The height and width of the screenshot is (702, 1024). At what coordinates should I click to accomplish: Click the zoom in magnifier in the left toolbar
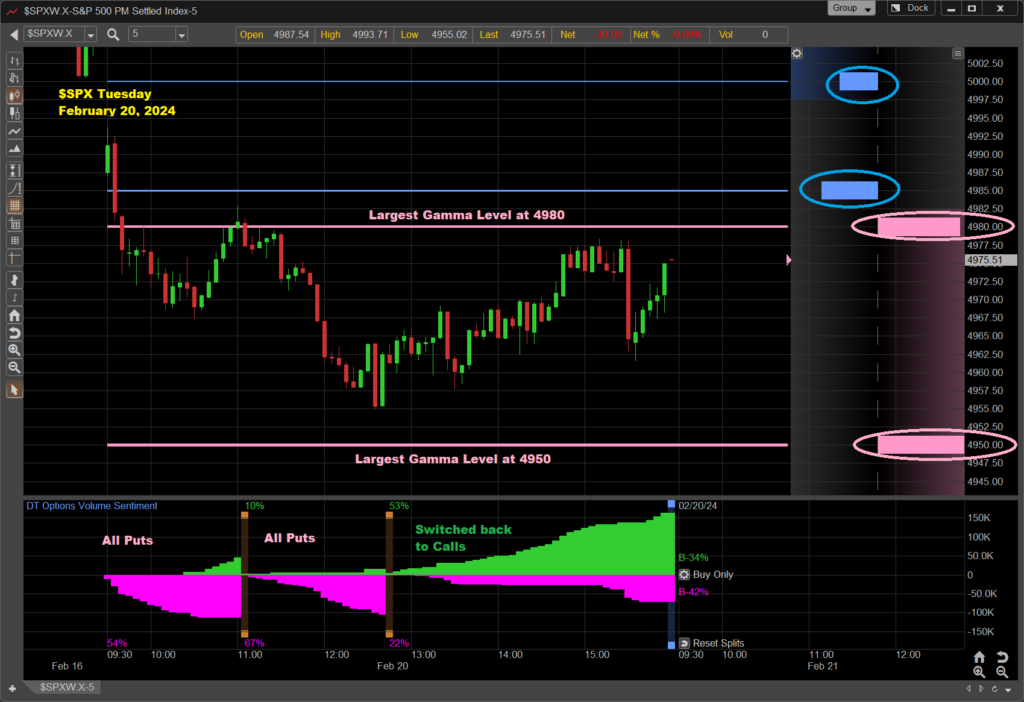(x=14, y=350)
